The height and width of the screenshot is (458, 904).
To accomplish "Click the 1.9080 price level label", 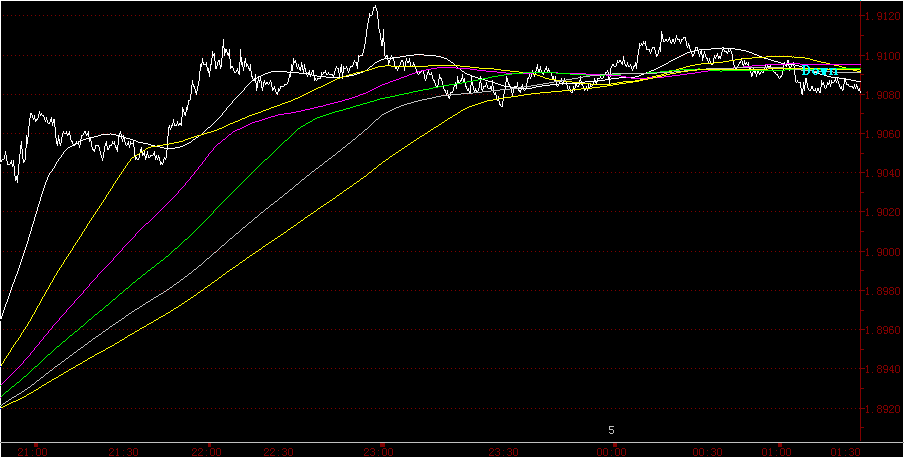I will [884, 95].
